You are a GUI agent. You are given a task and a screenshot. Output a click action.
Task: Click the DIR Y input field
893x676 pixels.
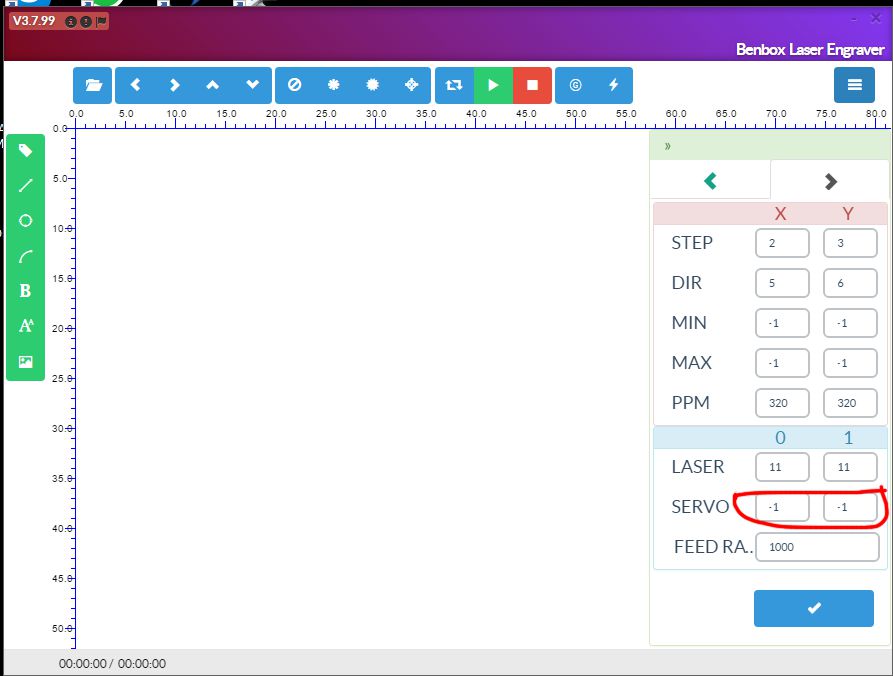tap(850, 283)
